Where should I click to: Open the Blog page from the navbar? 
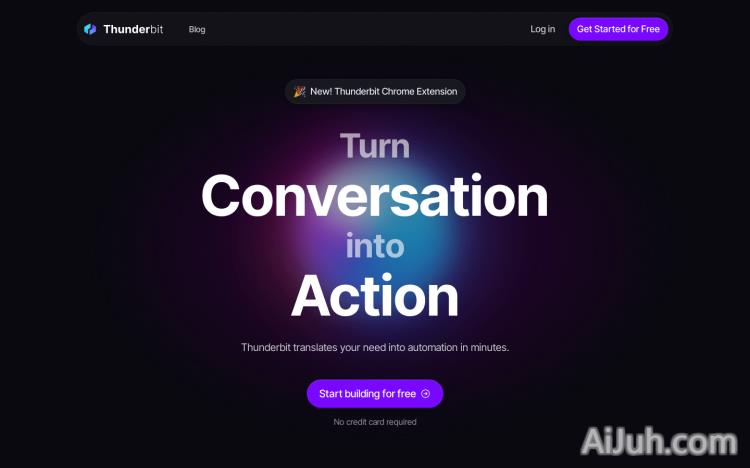coord(197,29)
